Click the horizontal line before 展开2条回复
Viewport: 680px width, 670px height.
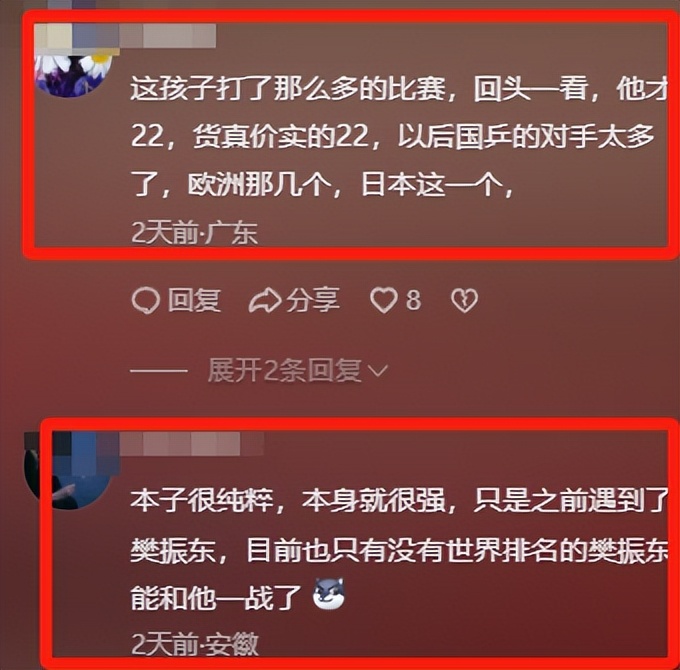[x=159, y=371]
